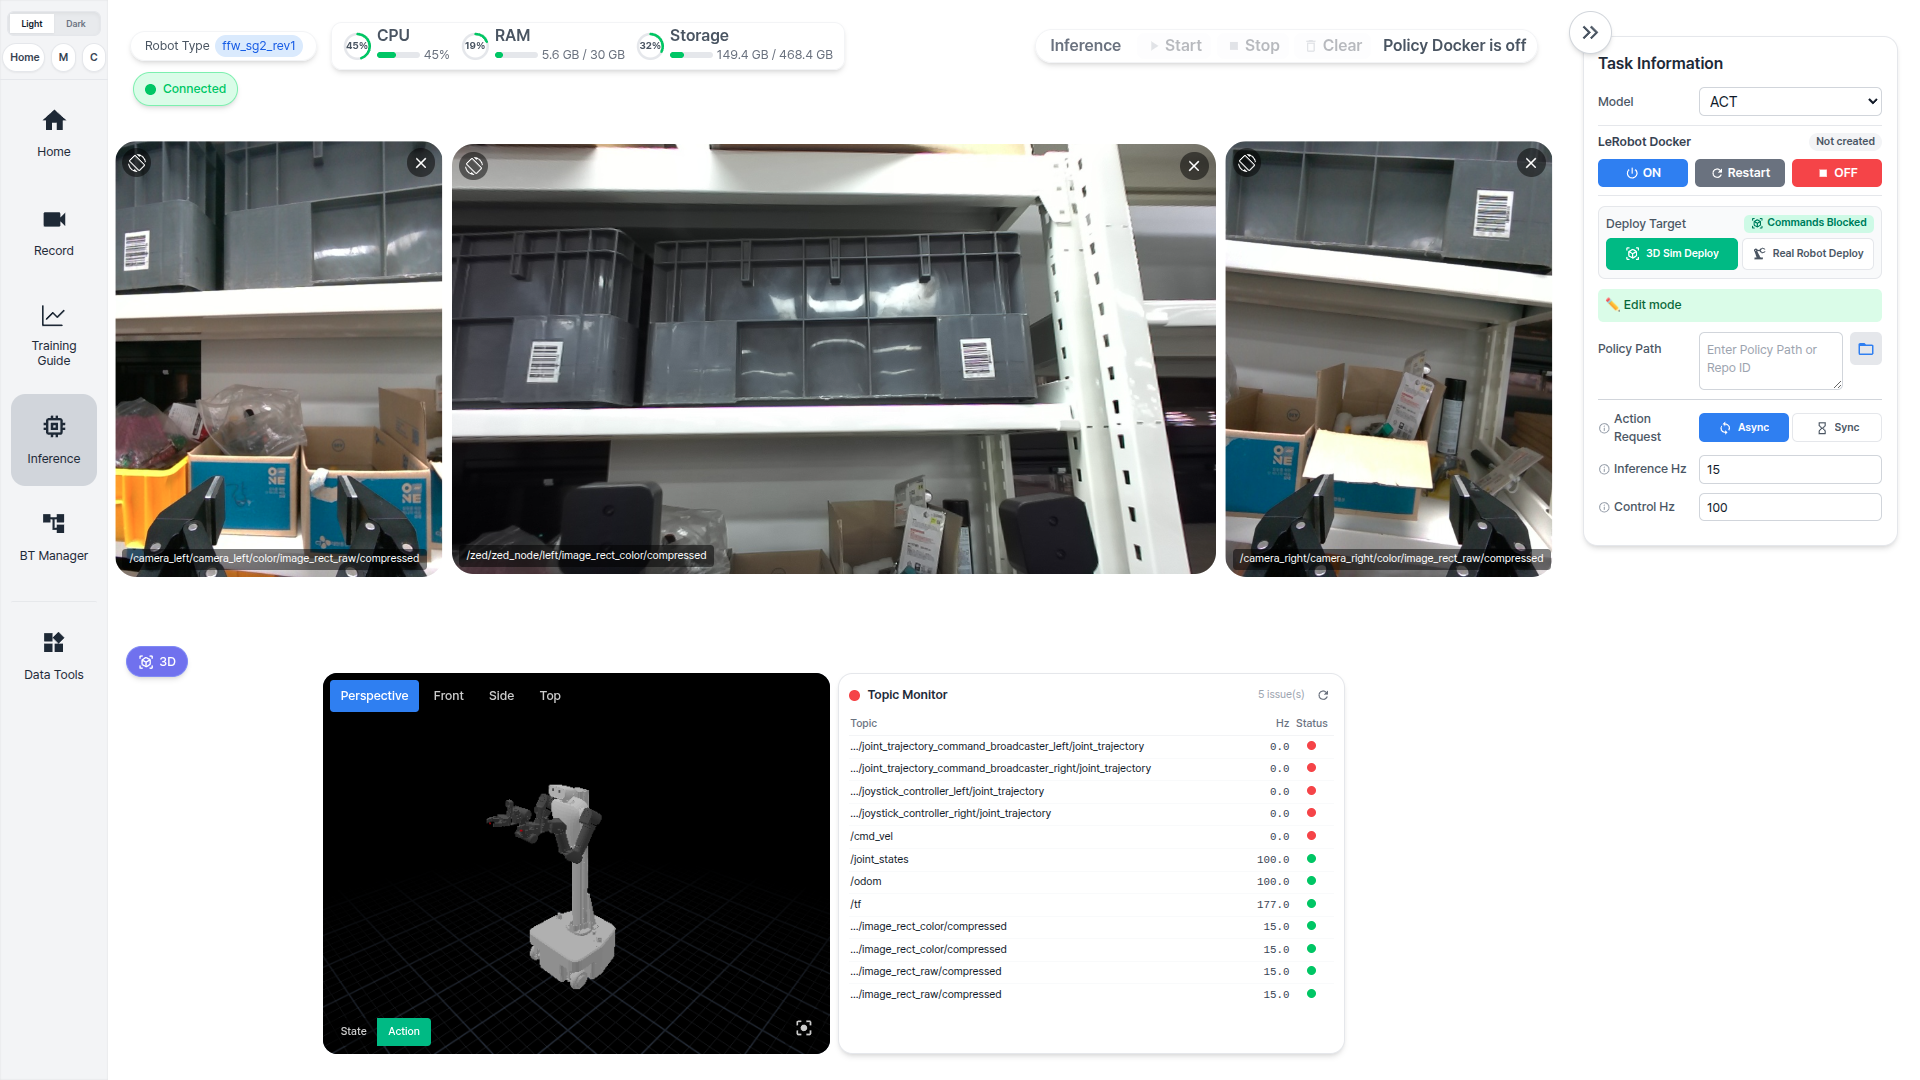Screen dimensions: 1920x1080
Task: Switch 3D viewer to Top view
Action: [x=550, y=696]
